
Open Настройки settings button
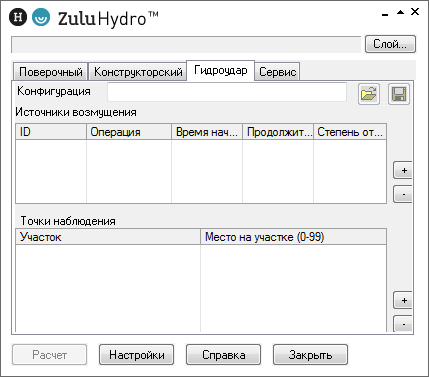click(x=137, y=355)
